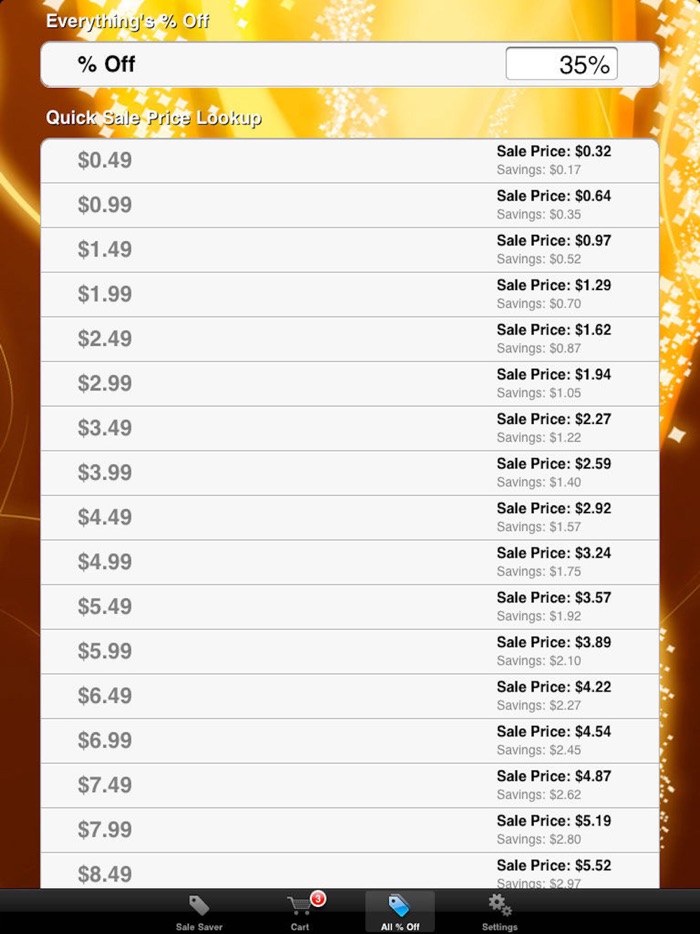Switch to the Cart tab
The width and height of the screenshot is (700, 934).
point(298,910)
